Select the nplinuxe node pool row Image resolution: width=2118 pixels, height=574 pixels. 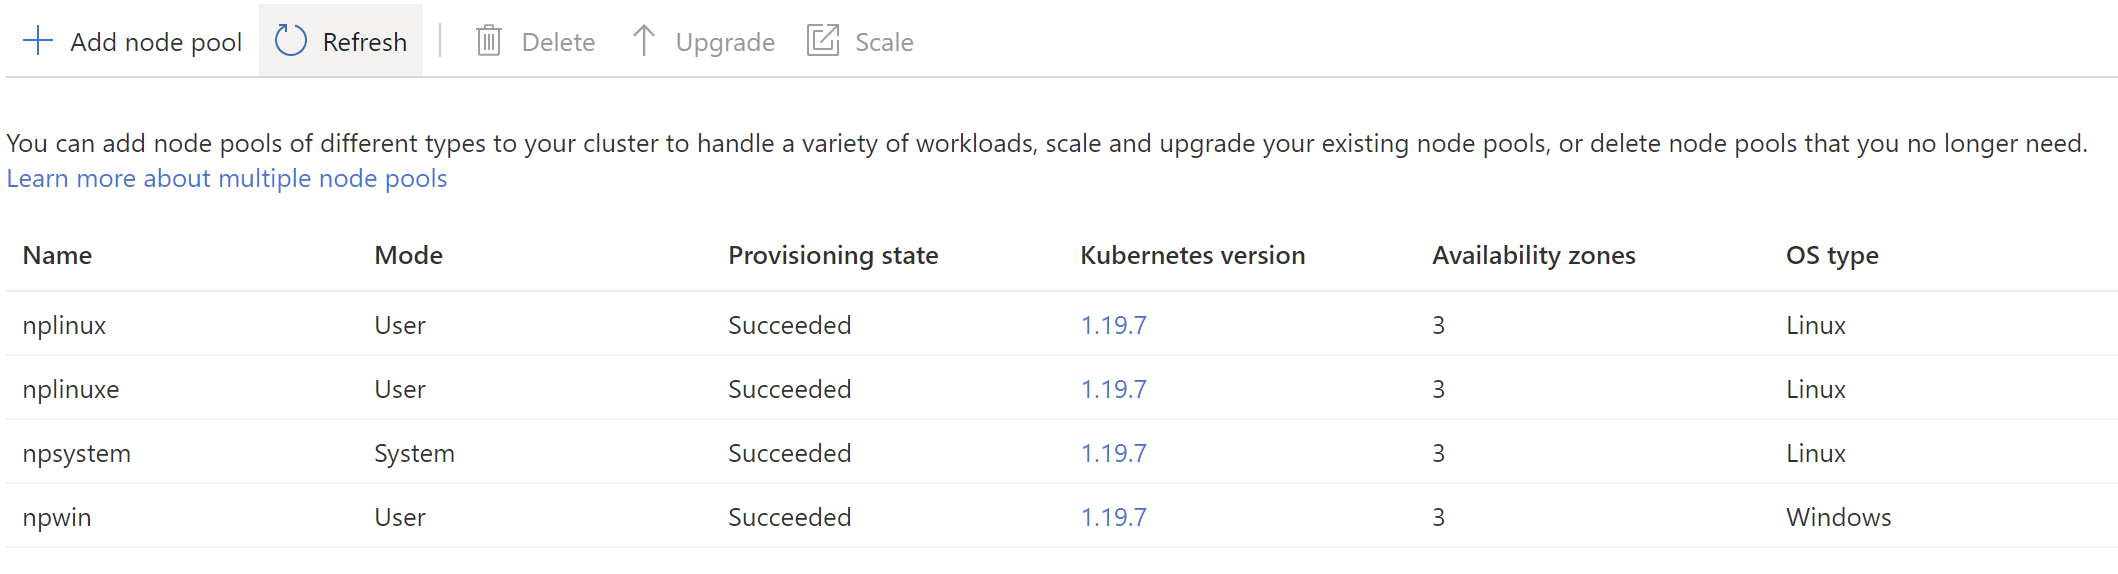(x=71, y=389)
